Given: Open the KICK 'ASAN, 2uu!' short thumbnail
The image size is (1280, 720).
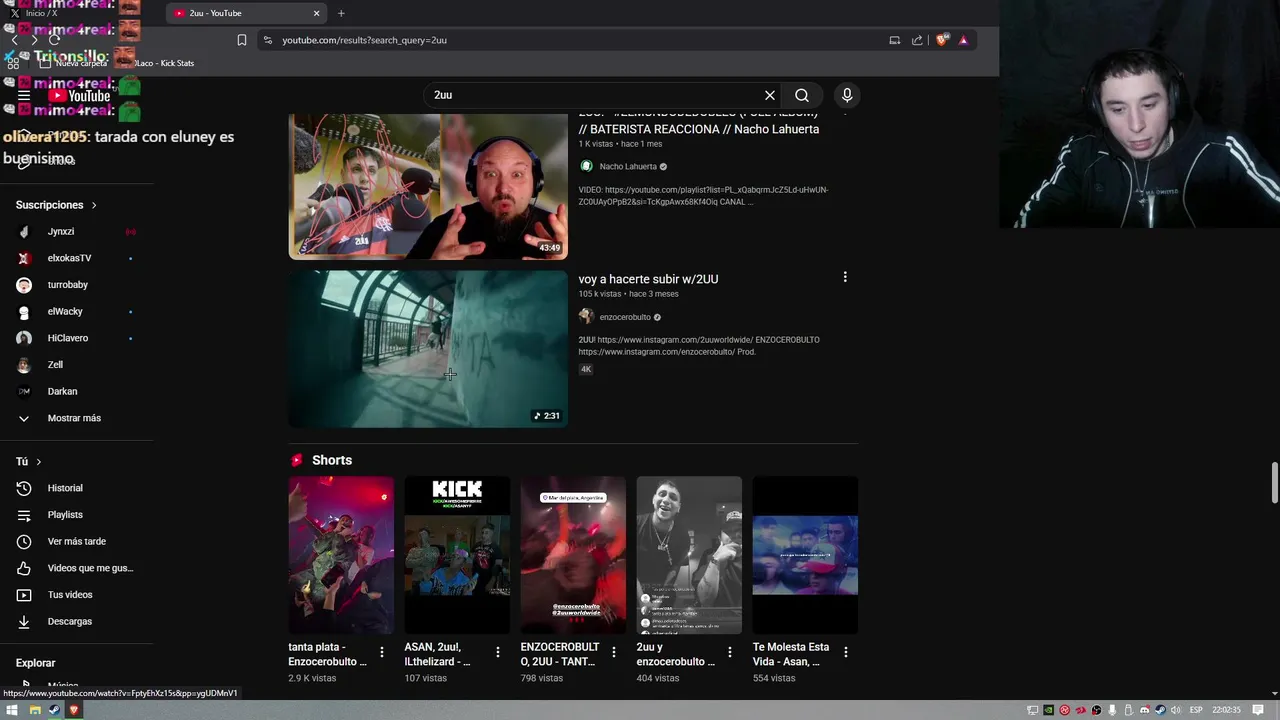Looking at the screenshot, I should click(457, 555).
